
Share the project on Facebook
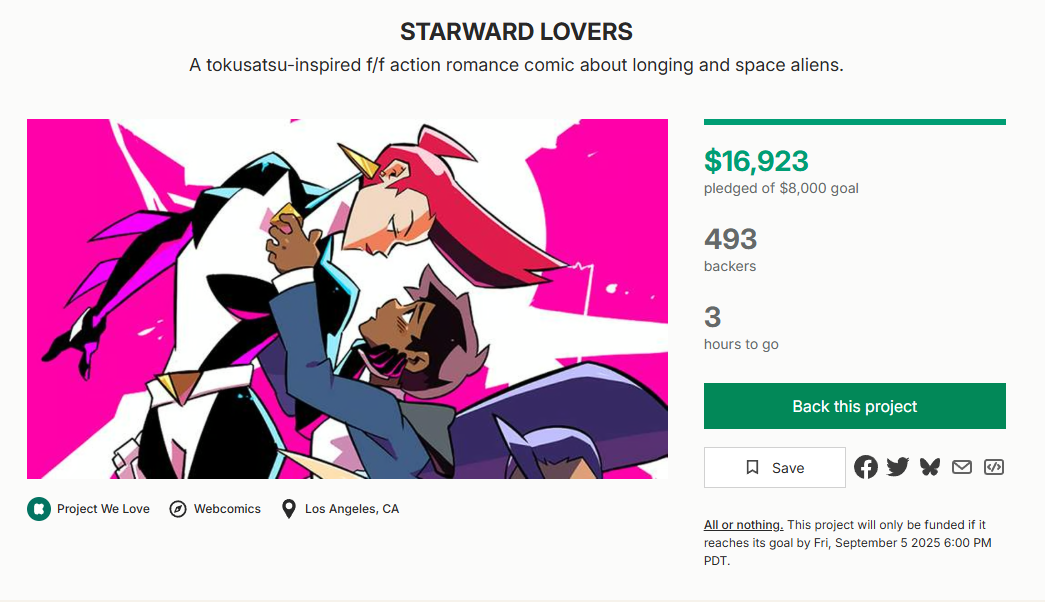[x=866, y=467]
